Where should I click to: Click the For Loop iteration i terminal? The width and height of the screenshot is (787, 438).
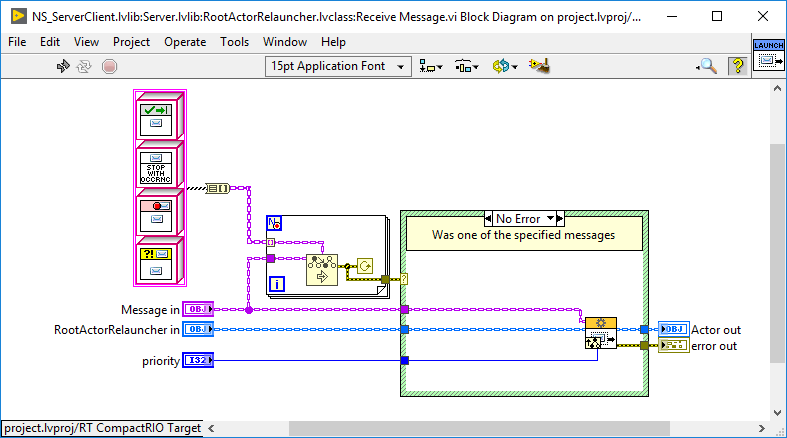277,284
